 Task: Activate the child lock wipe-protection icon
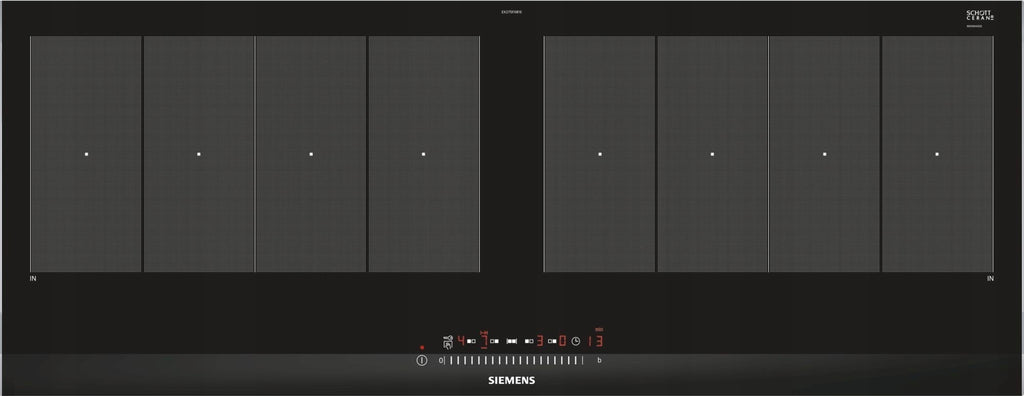[448, 342]
